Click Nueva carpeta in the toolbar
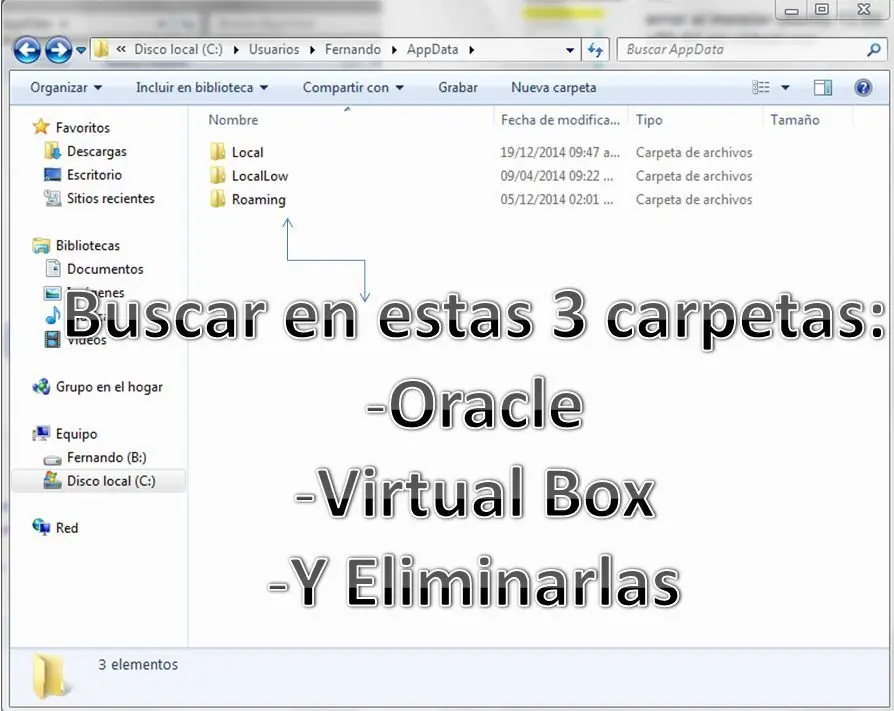 pyautogui.click(x=554, y=88)
